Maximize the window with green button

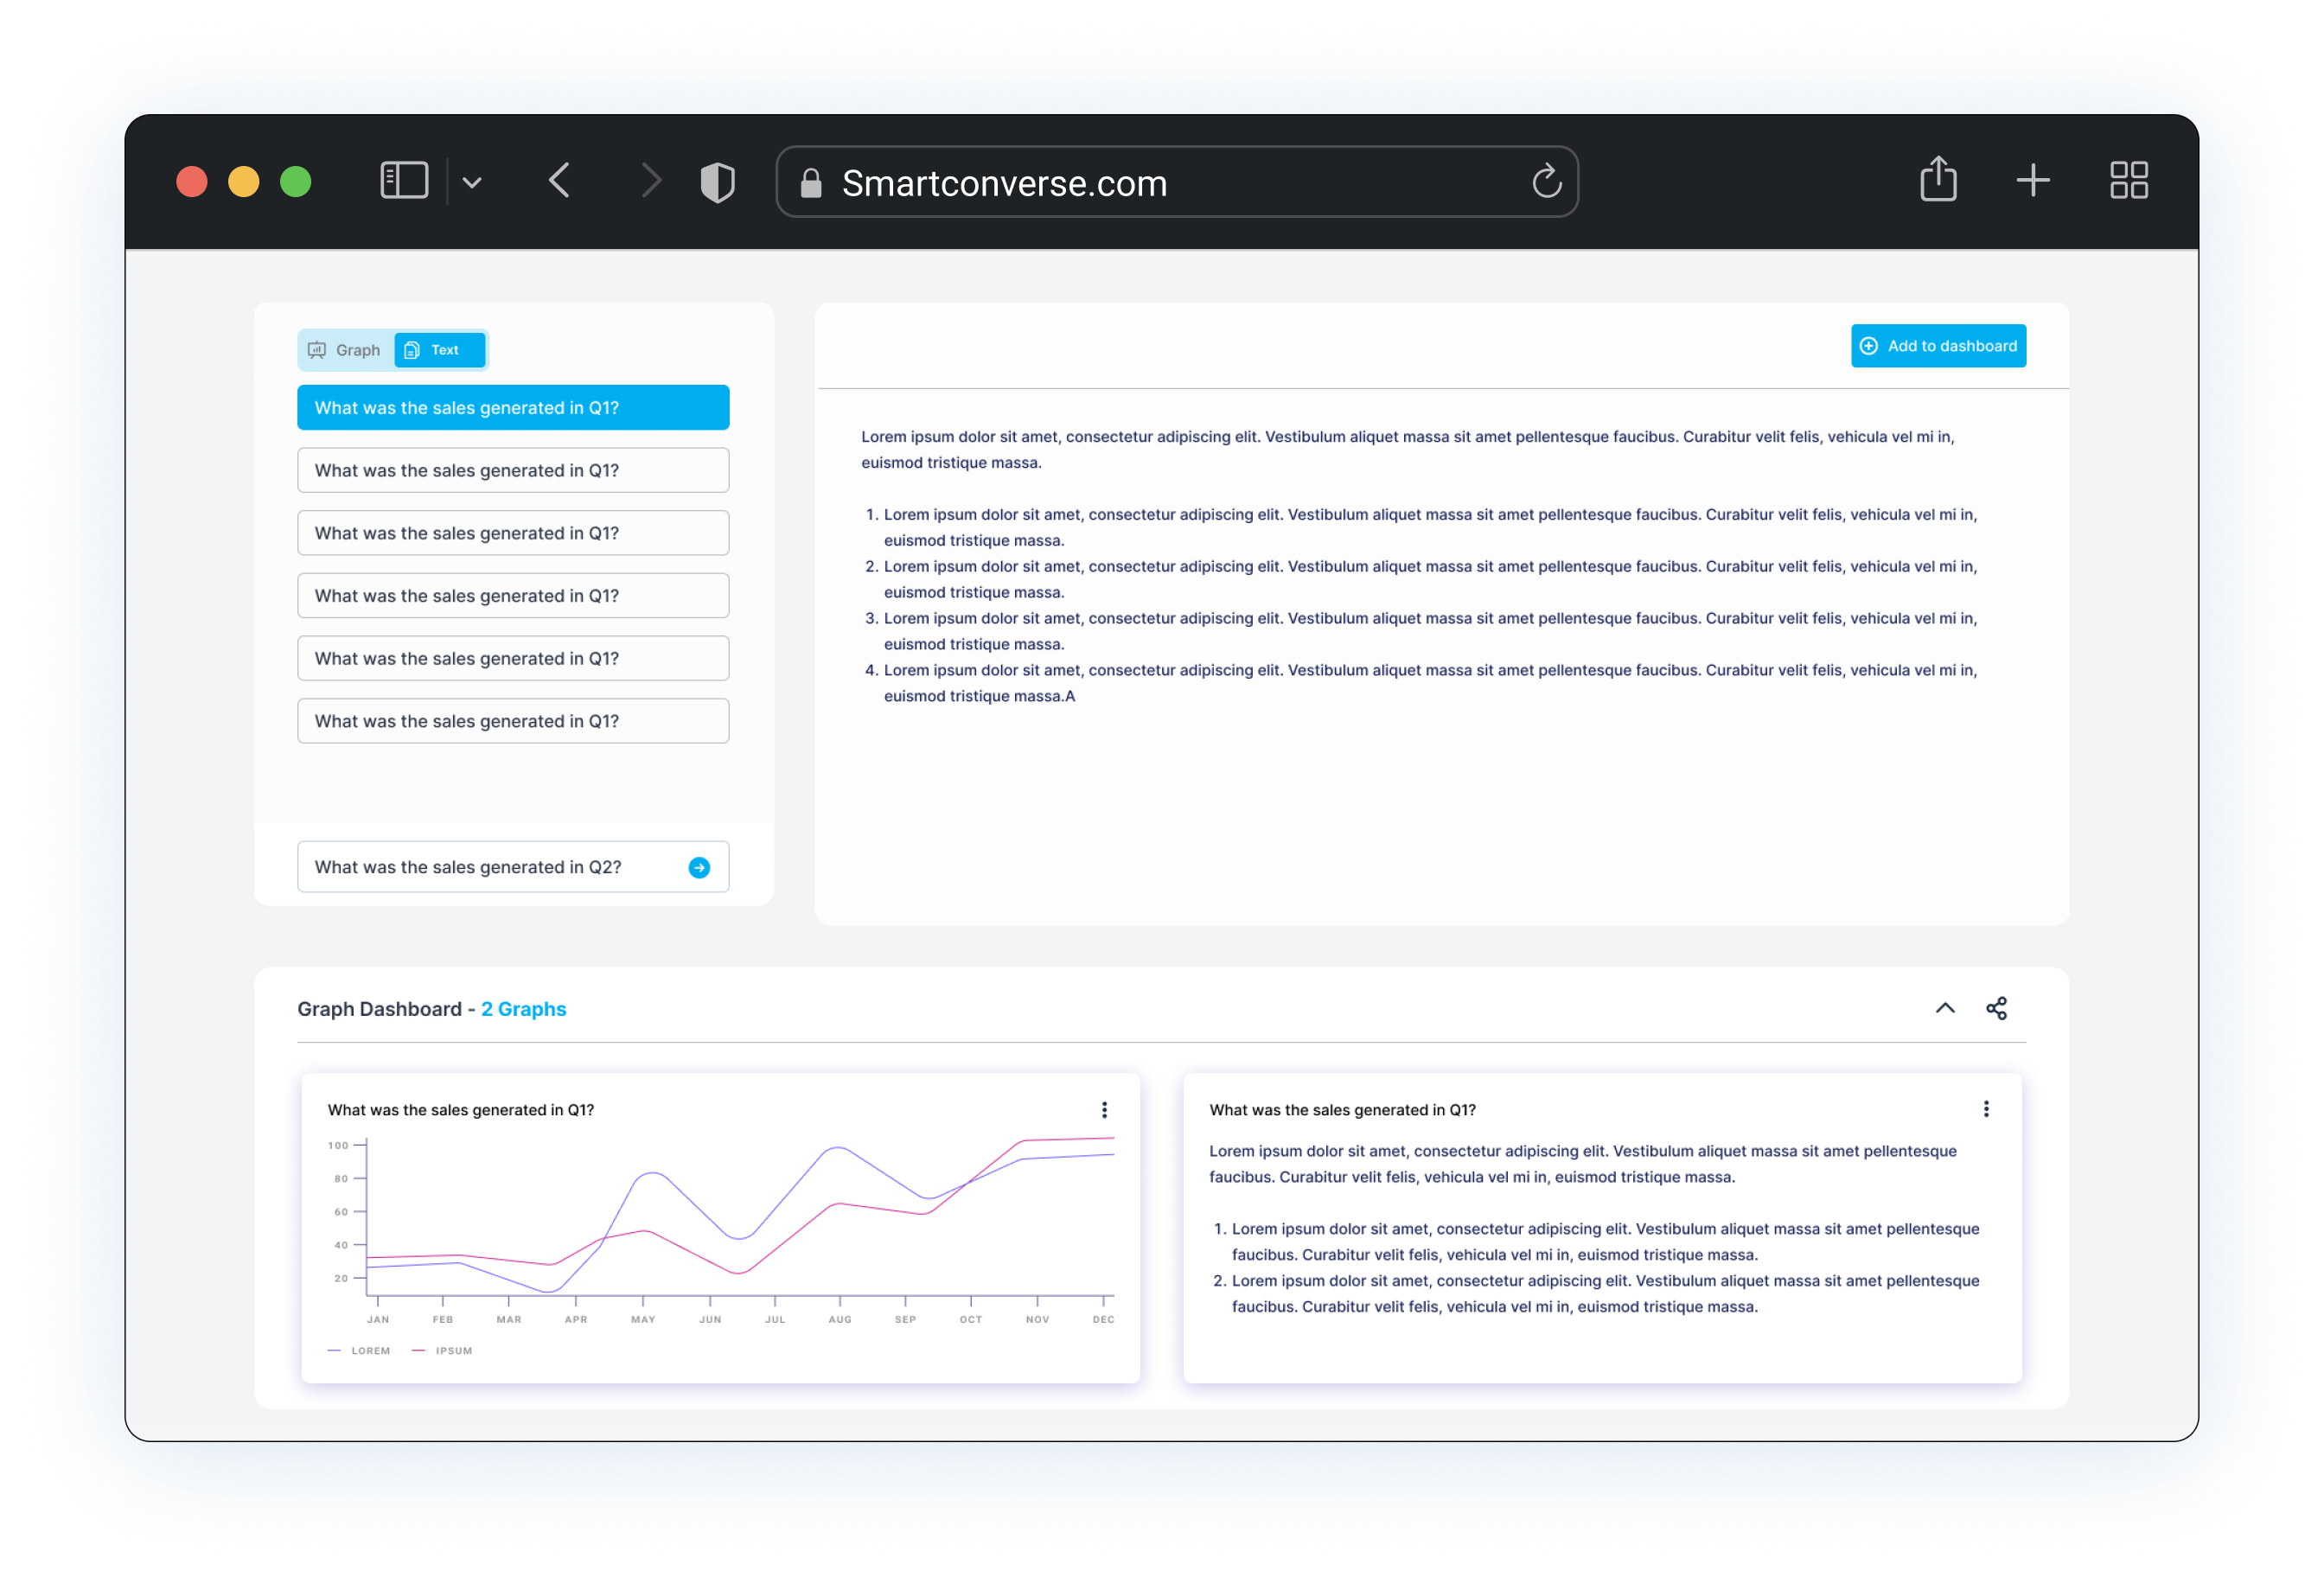[x=296, y=182]
